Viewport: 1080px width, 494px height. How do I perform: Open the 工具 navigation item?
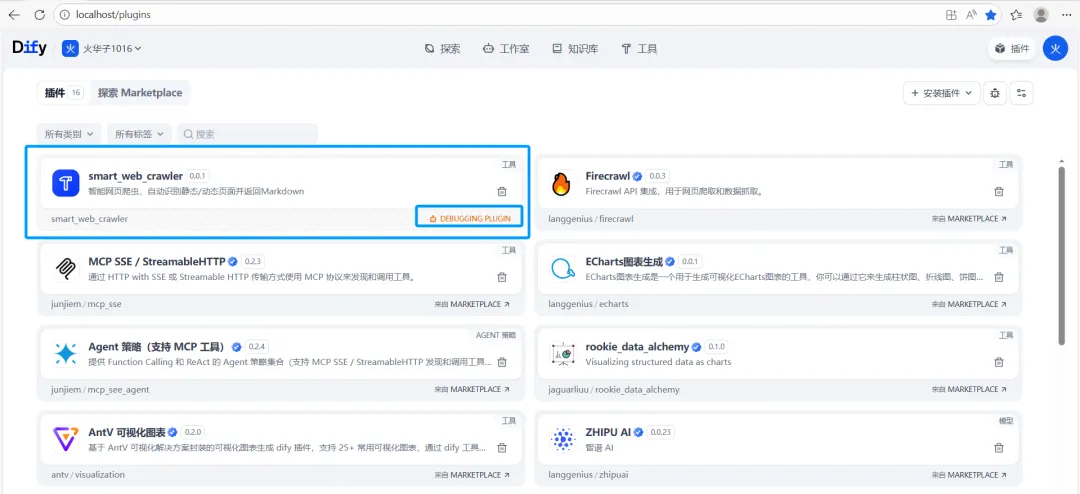(639, 49)
